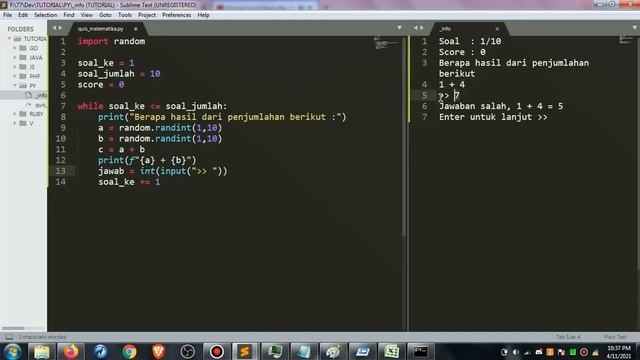Expand the RUBY folder arrow
This screenshot has width=640, height=360.
coord(15,114)
